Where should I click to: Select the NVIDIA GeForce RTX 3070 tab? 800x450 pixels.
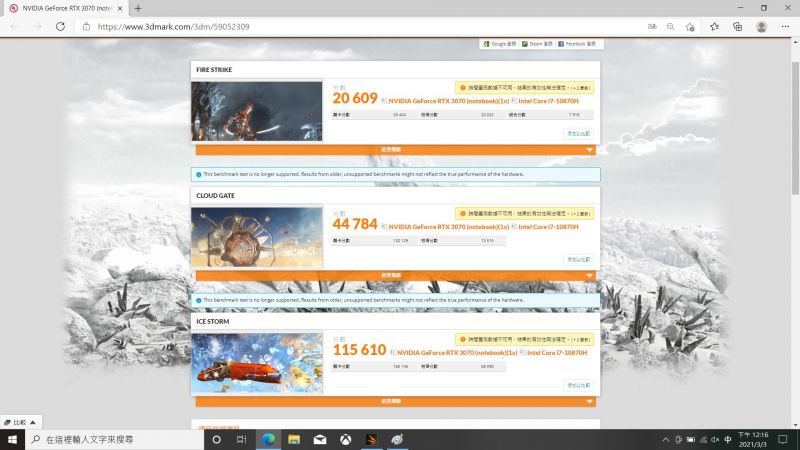pos(66,9)
